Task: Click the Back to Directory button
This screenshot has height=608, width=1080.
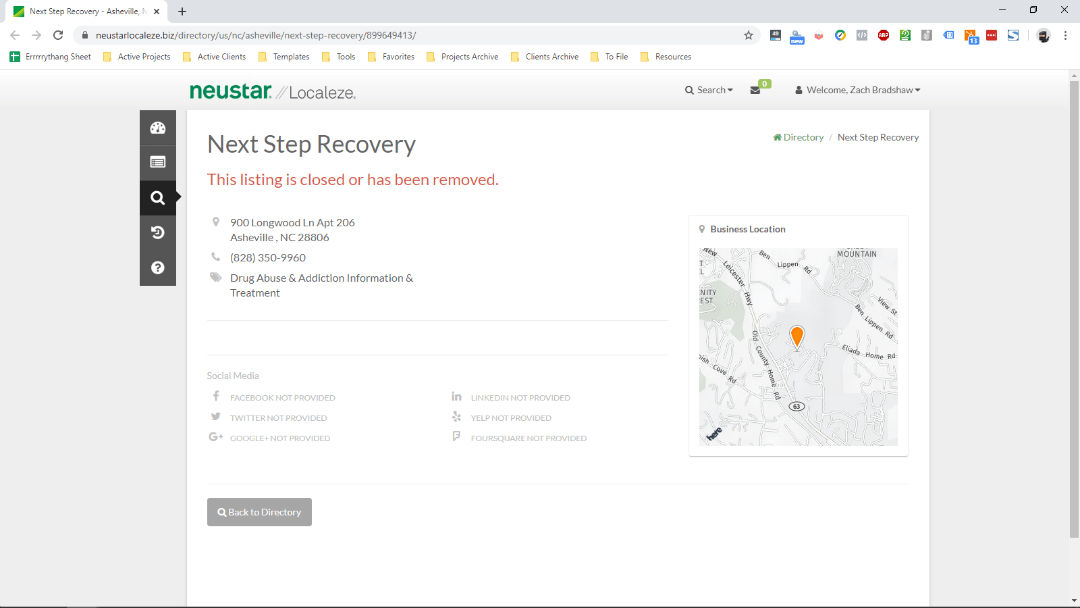Action: [259, 512]
